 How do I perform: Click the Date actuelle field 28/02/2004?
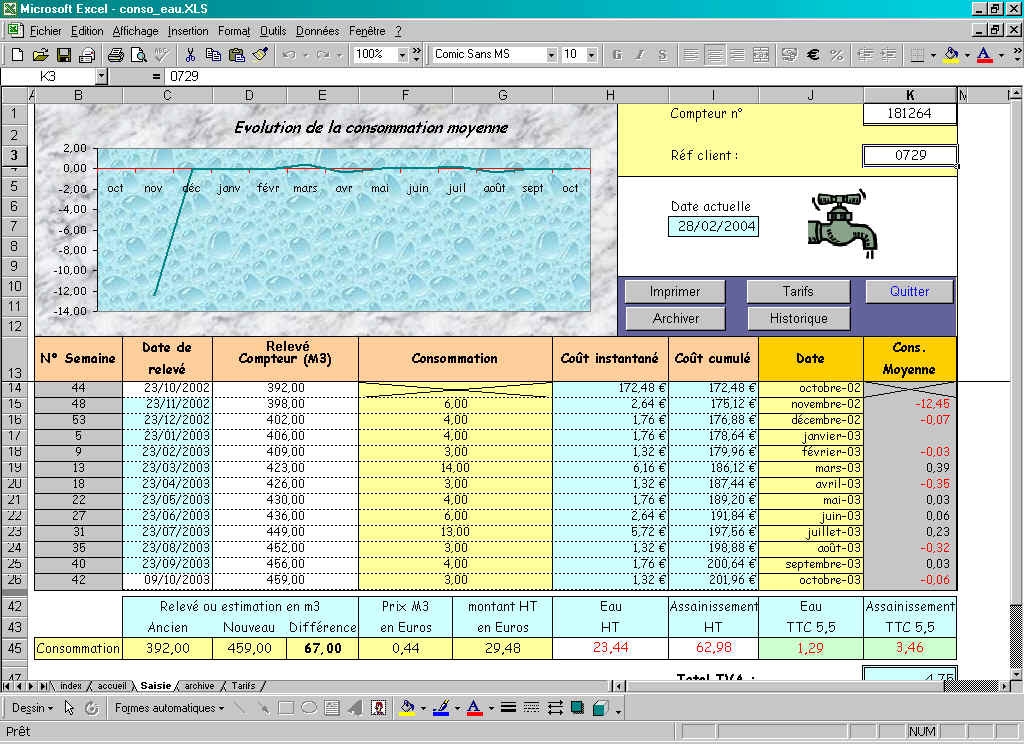point(713,227)
